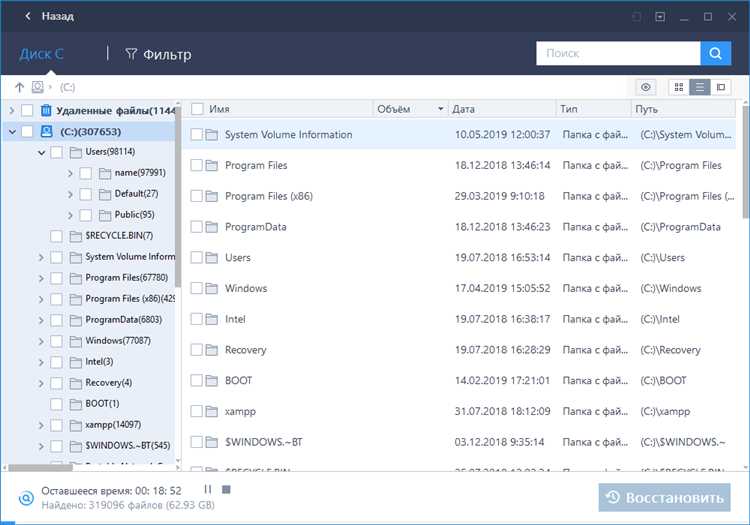Expand the Default(27) folder node
Screen dimensions: 750x525
point(70,194)
